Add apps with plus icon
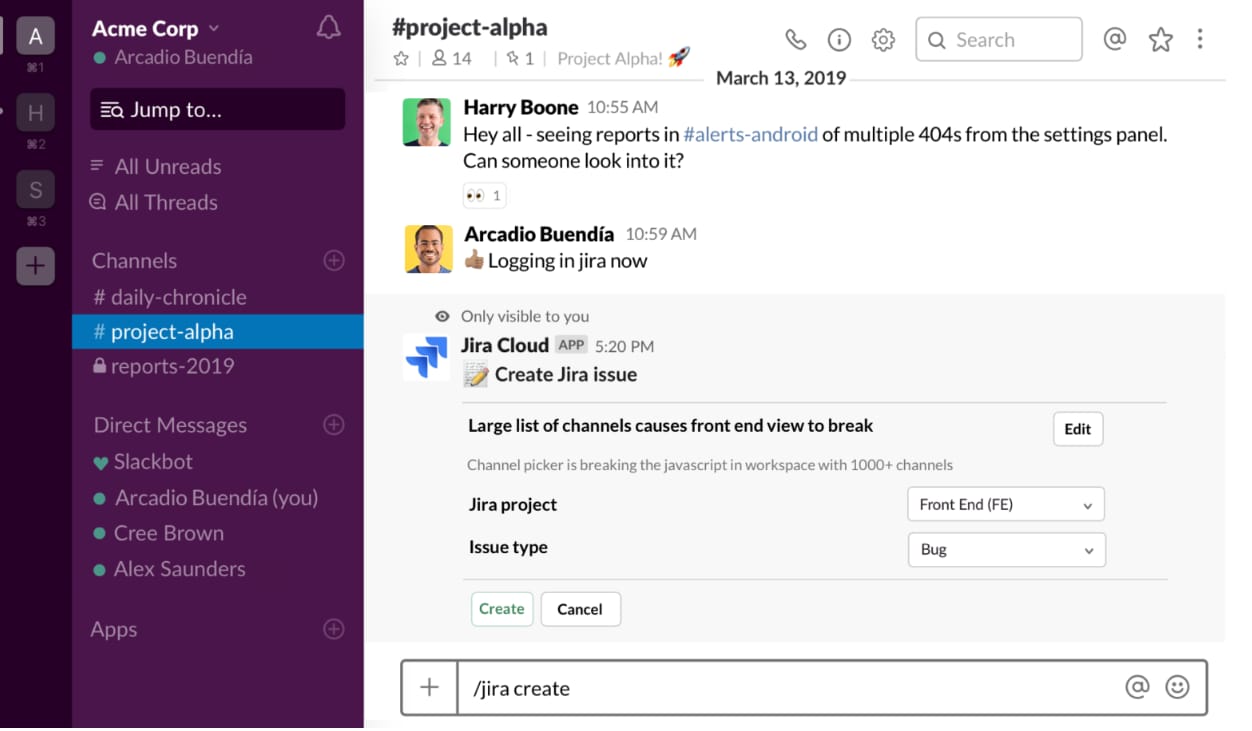The height and width of the screenshot is (731, 1252). pyautogui.click(x=334, y=629)
